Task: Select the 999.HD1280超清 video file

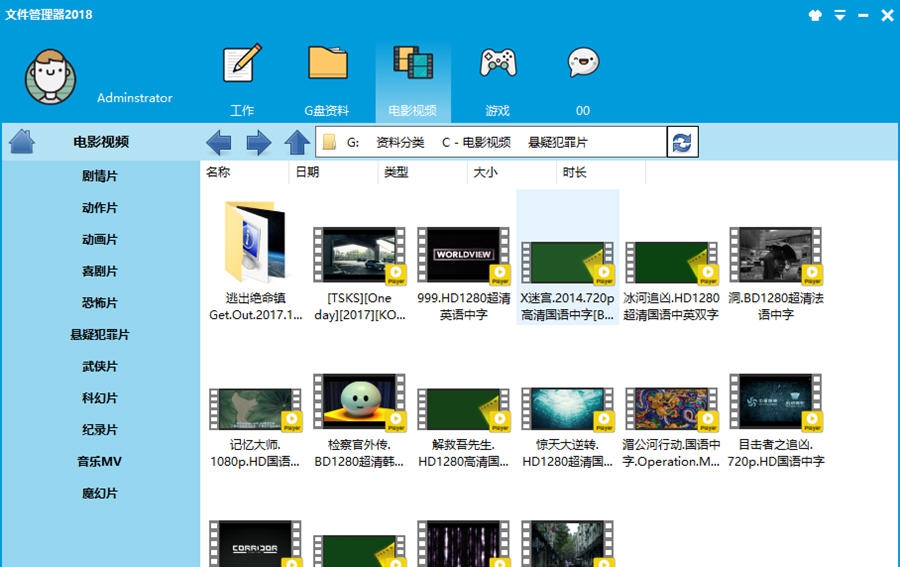Action: coord(463,274)
